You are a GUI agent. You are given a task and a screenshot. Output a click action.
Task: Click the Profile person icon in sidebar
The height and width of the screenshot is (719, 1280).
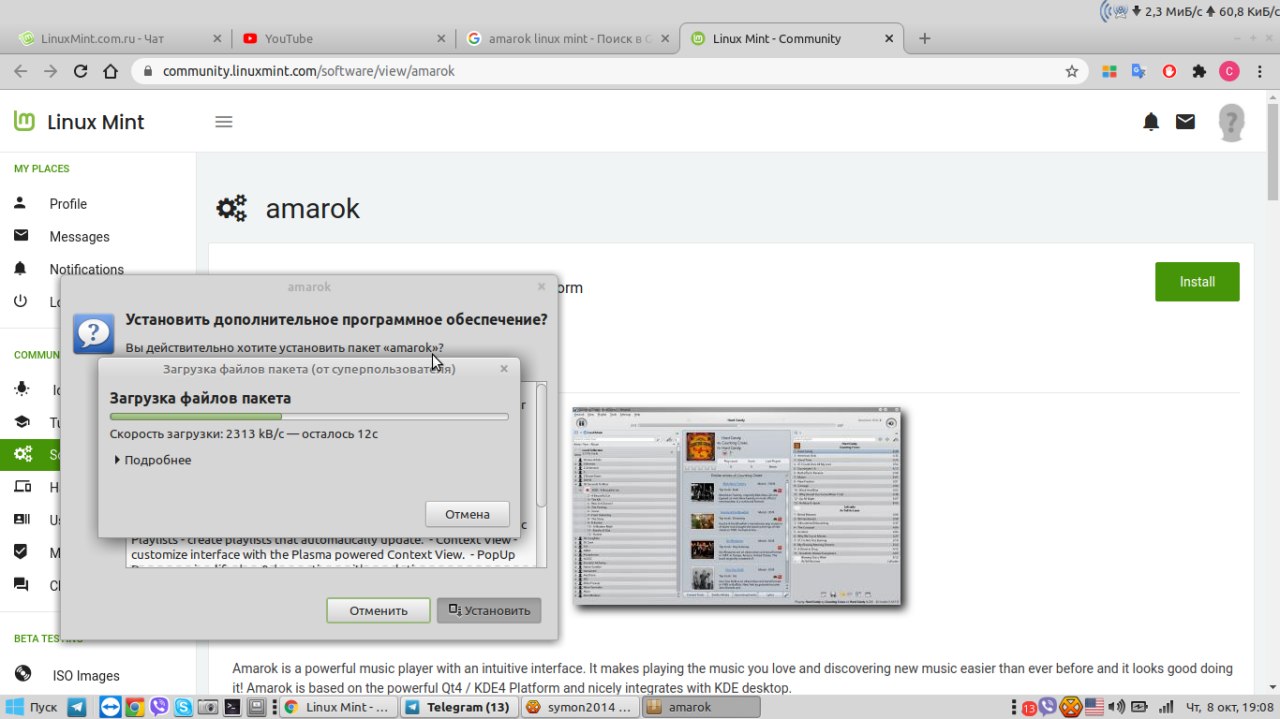[x=20, y=203]
